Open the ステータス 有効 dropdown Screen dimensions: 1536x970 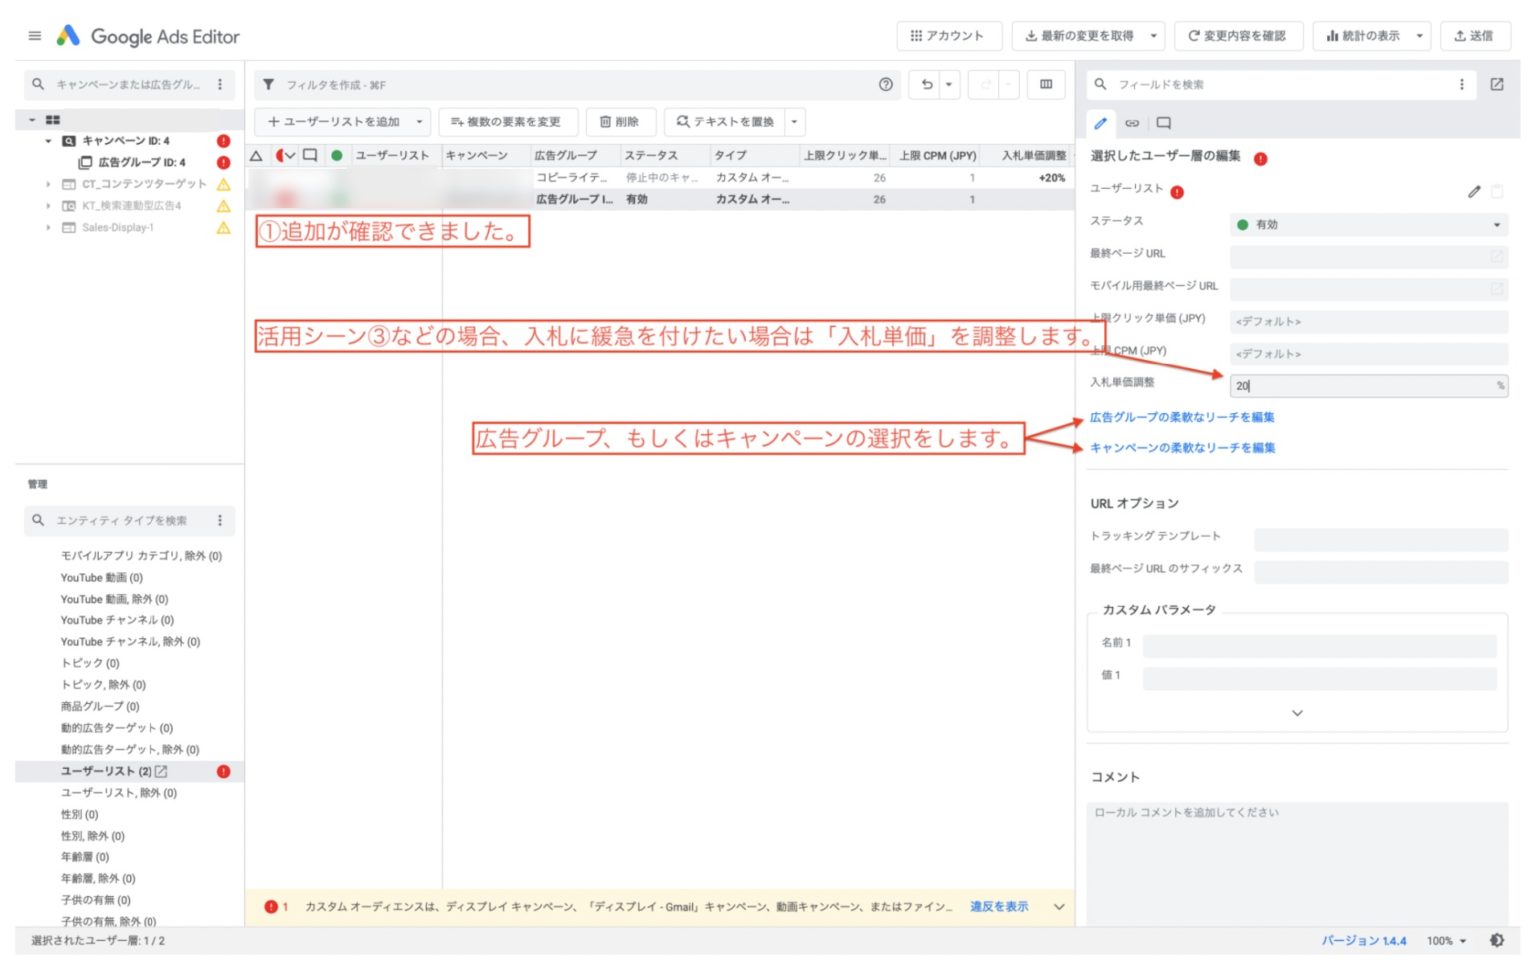pos(1368,225)
